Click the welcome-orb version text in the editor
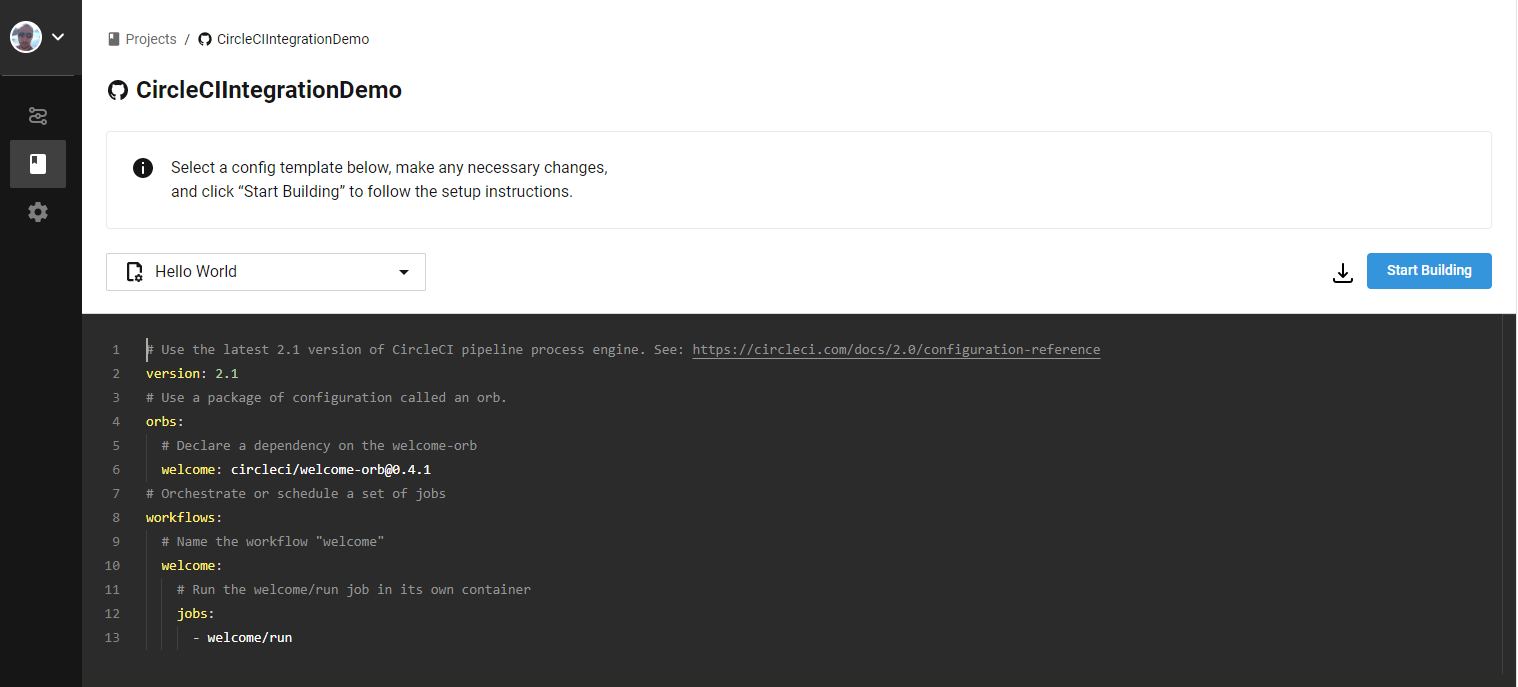Viewport: 1518px width, 687px height. pos(331,469)
